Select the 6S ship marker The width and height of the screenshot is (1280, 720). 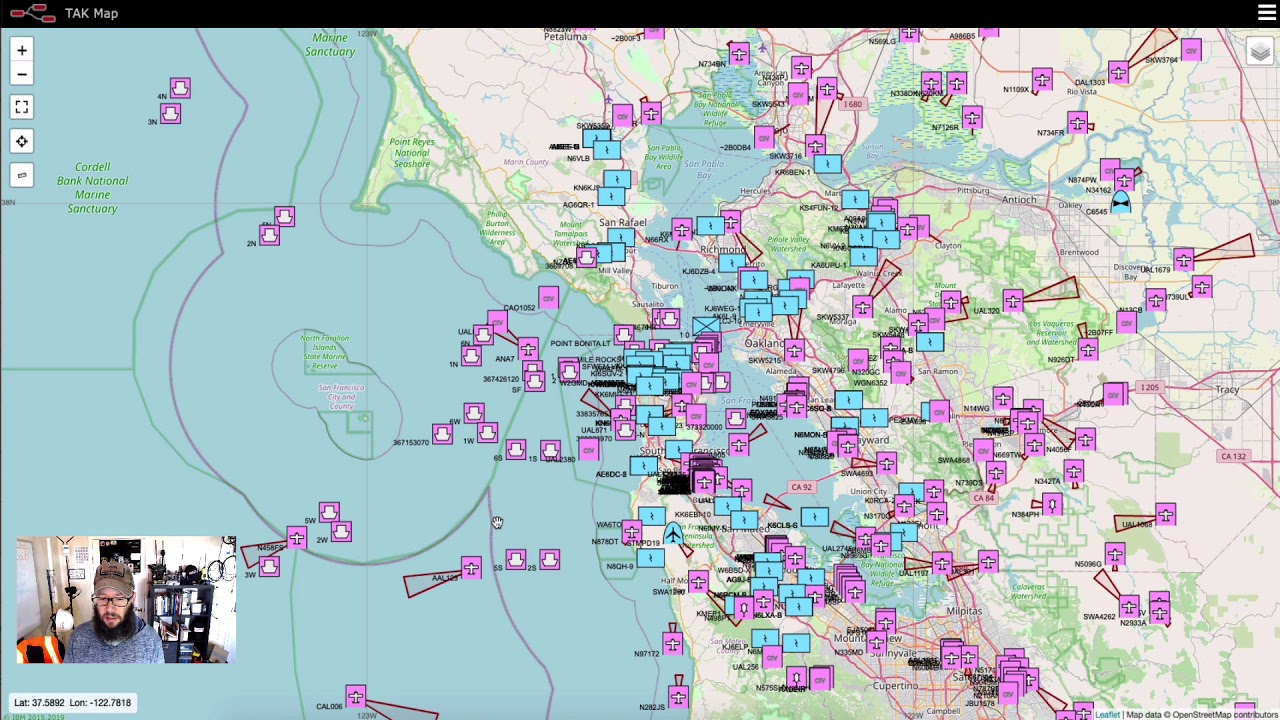tap(516, 450)
